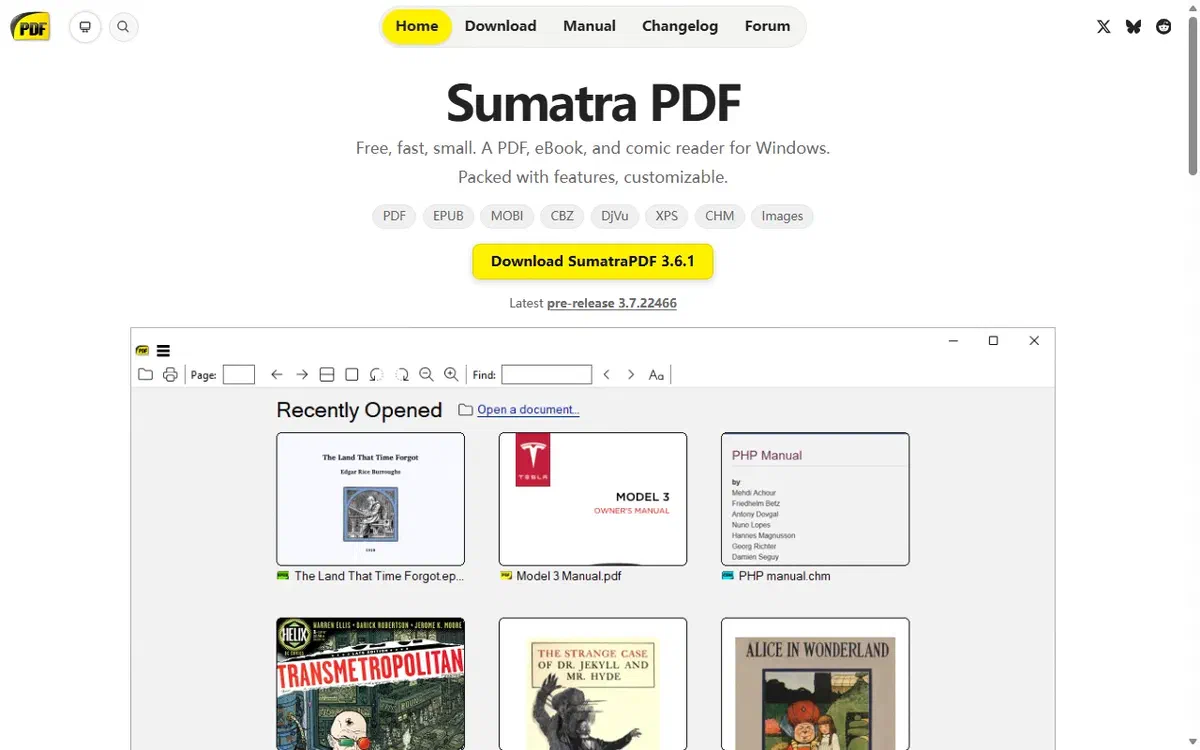Open the Dr. Jekyll and Mr. Hyde thumbnail

coord(593,683)
